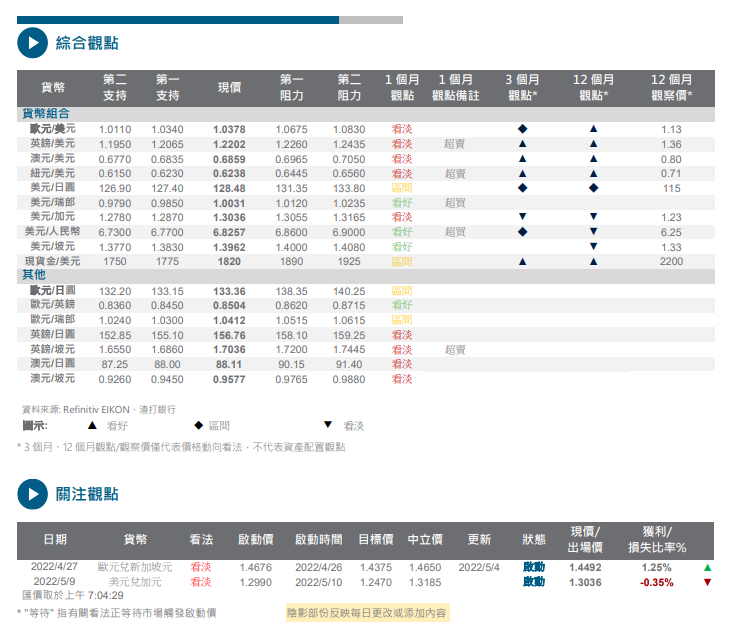
Task: Select 歐元/英鎊 current price 0.8504
Action: pyautogui.click(x=229, y=305)
